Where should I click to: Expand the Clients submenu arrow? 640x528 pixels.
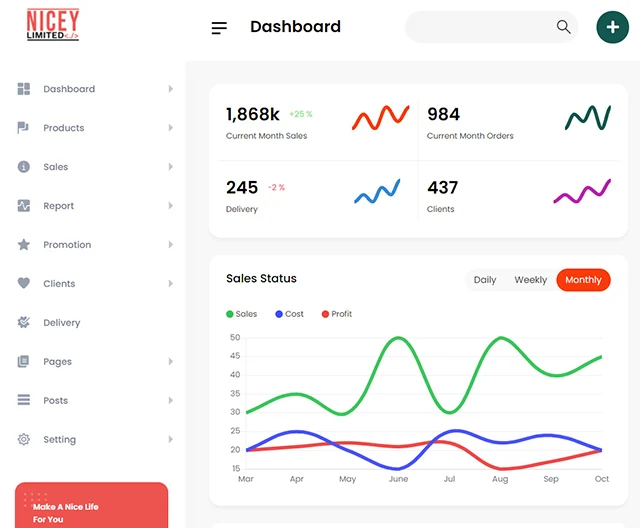(x=171, y=283)
